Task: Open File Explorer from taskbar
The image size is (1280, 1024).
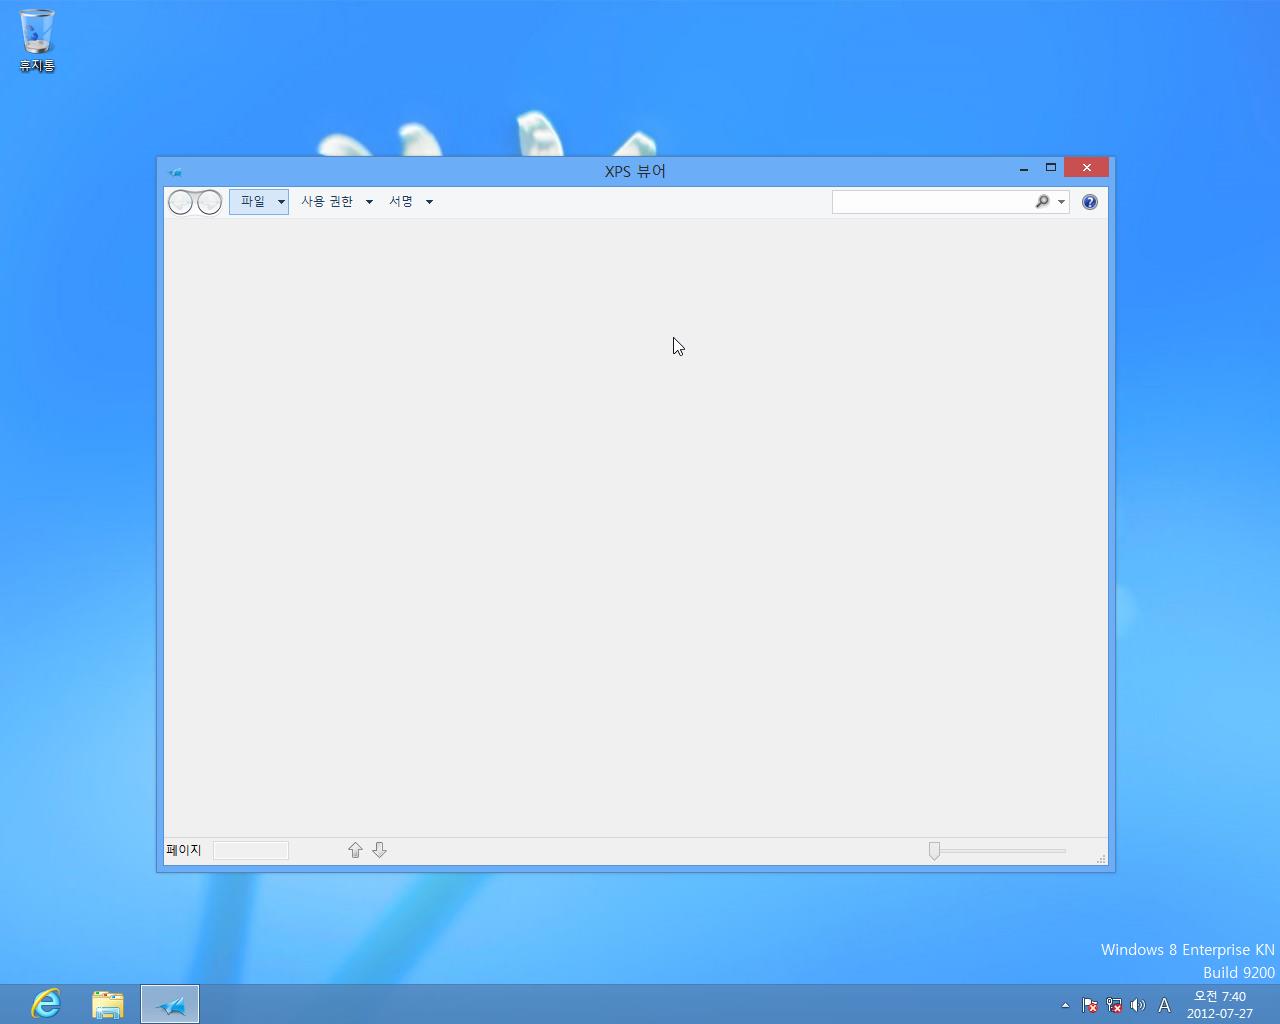Action: point(108,1004)
